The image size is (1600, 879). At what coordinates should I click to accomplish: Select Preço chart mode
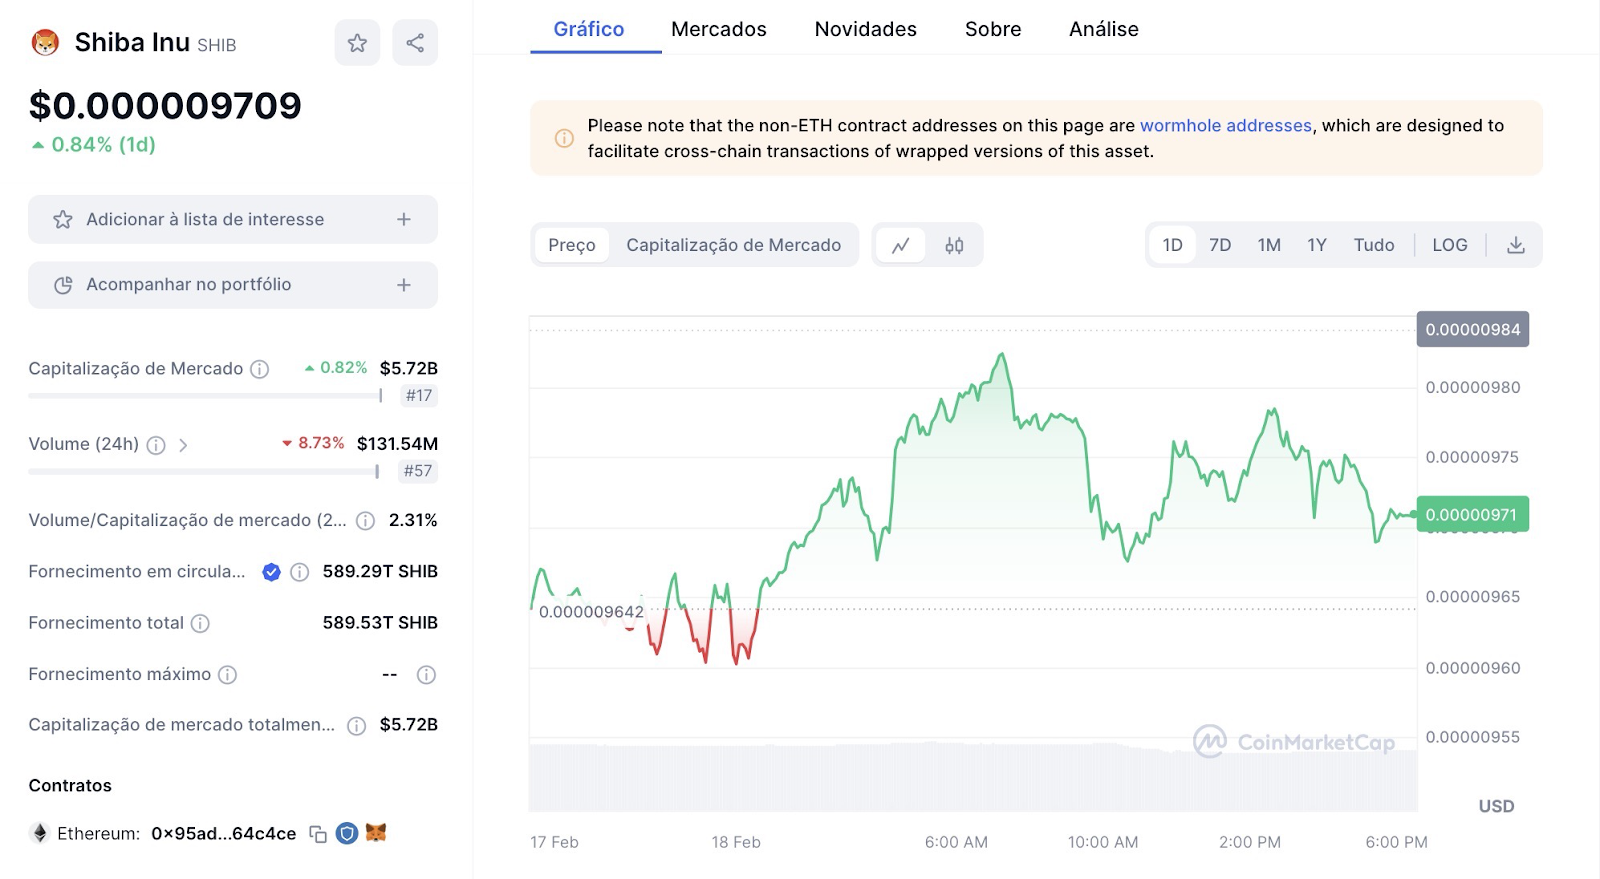572,245
